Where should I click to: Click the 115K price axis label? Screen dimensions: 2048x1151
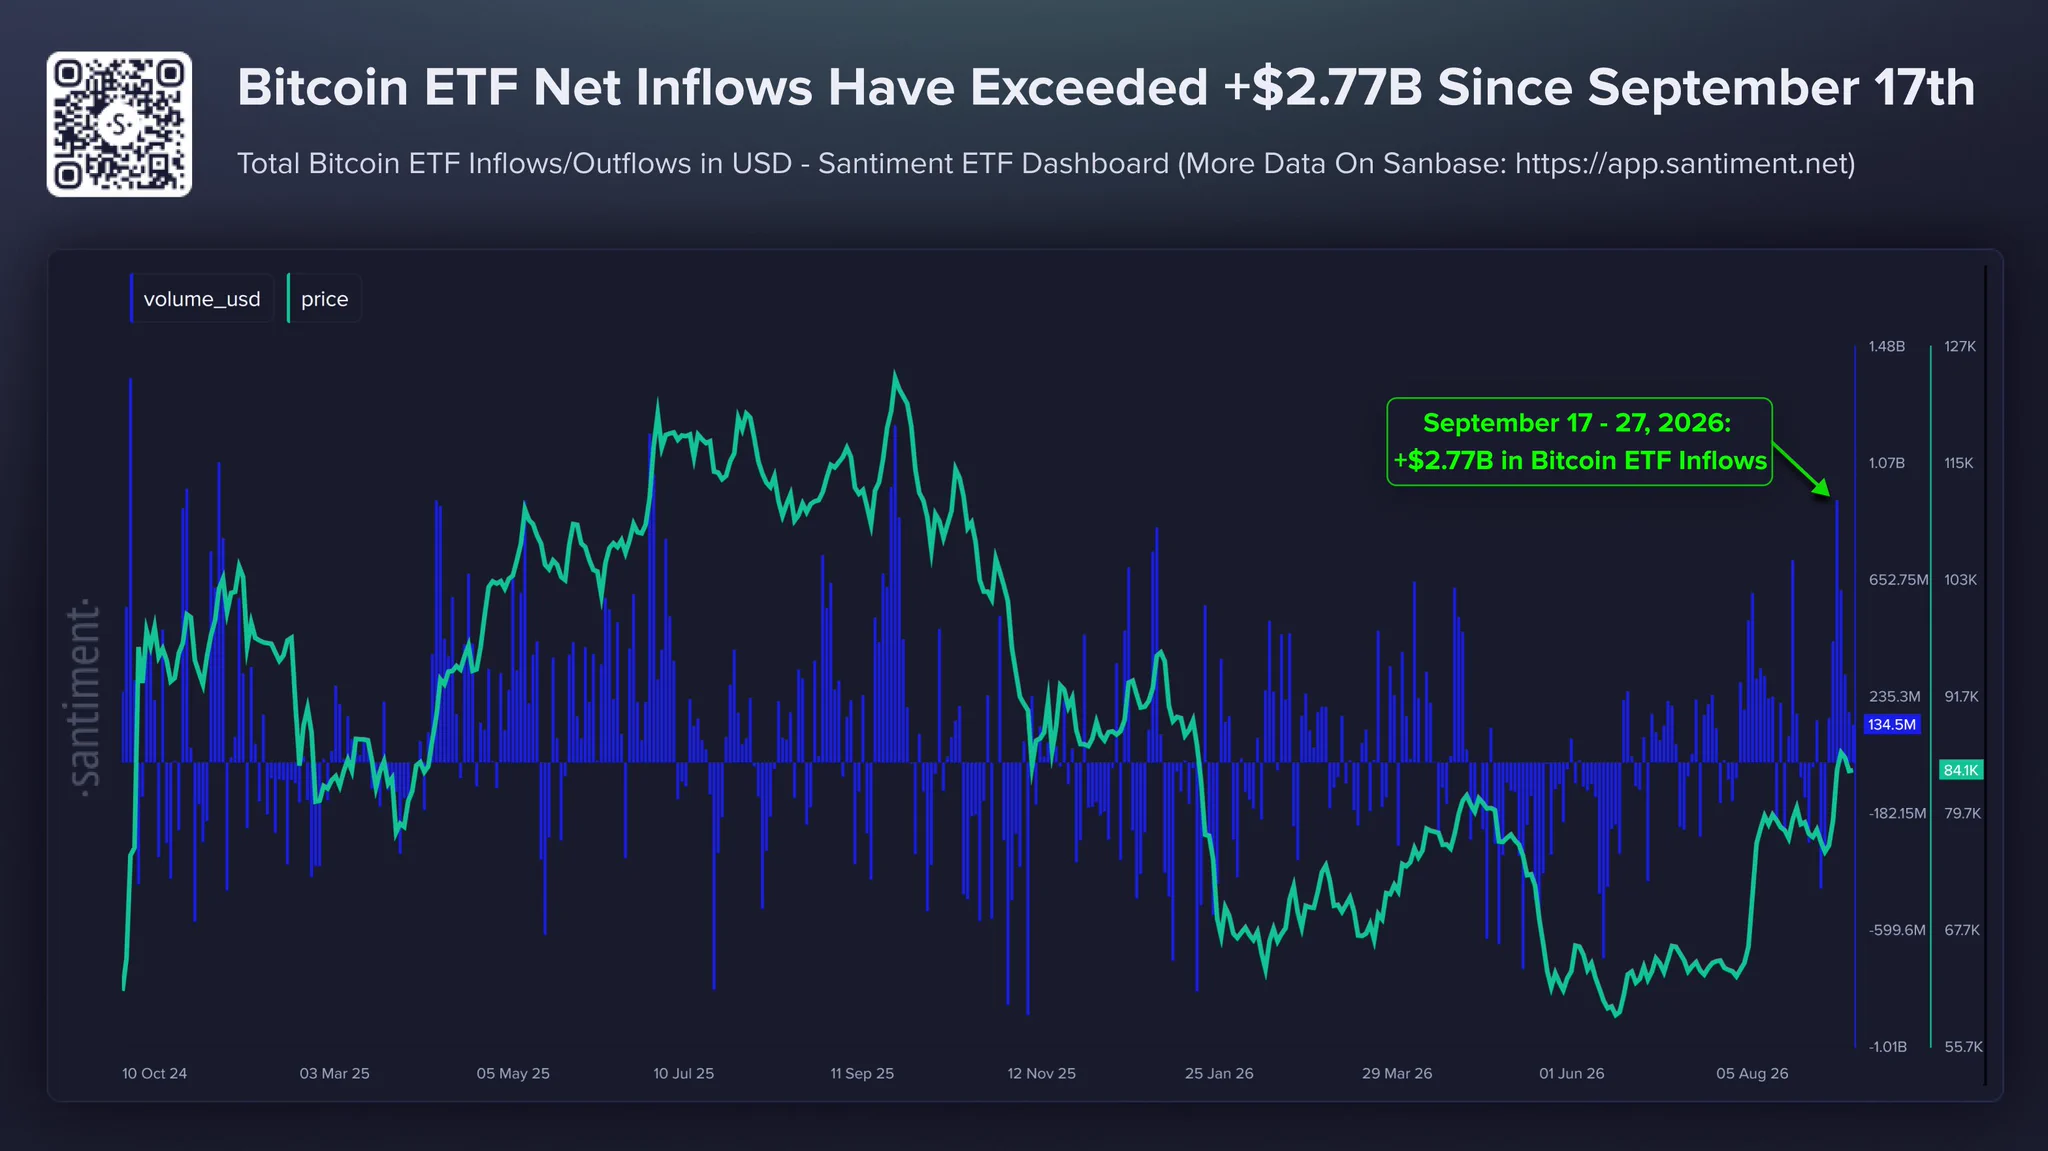coord(1959,463)
